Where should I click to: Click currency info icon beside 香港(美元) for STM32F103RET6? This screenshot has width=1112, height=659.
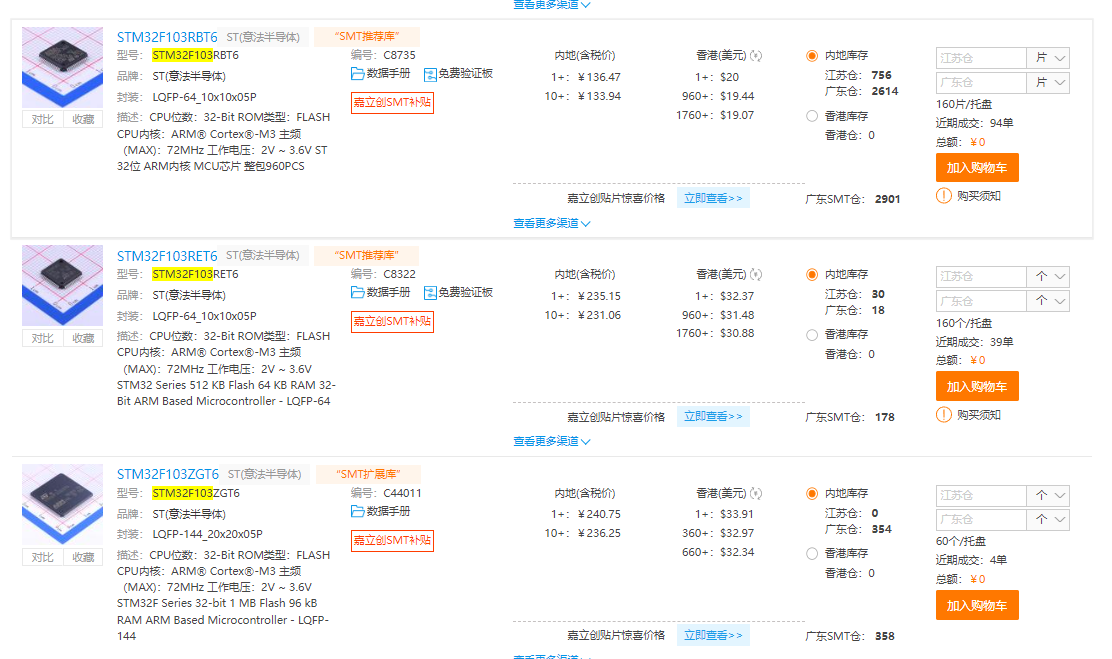756,275
